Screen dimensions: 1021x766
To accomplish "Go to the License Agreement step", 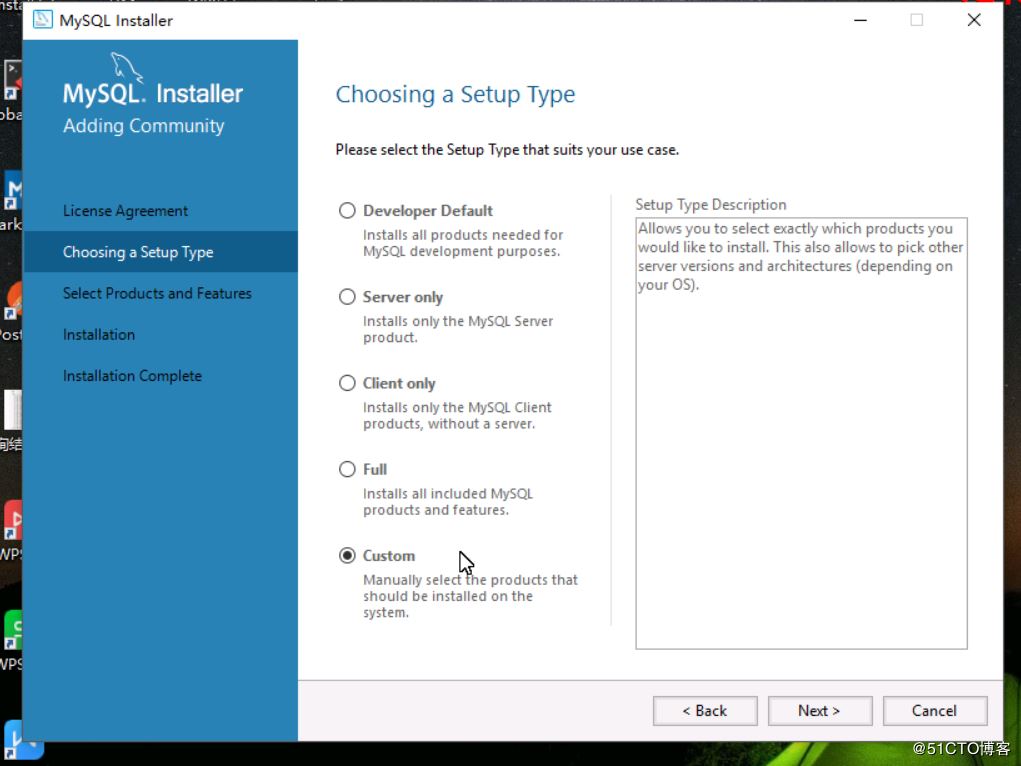I will click(x=125, y=210).
